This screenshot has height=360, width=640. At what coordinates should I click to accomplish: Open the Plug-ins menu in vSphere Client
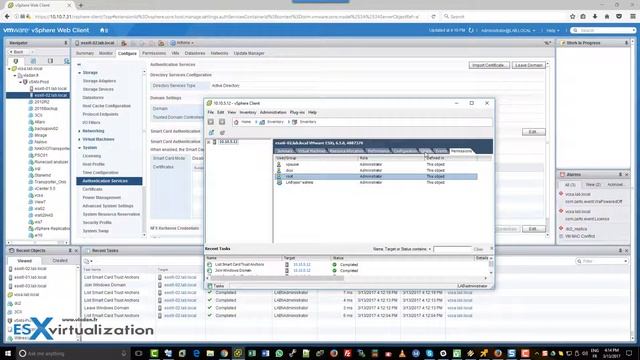tap(297, 112)
